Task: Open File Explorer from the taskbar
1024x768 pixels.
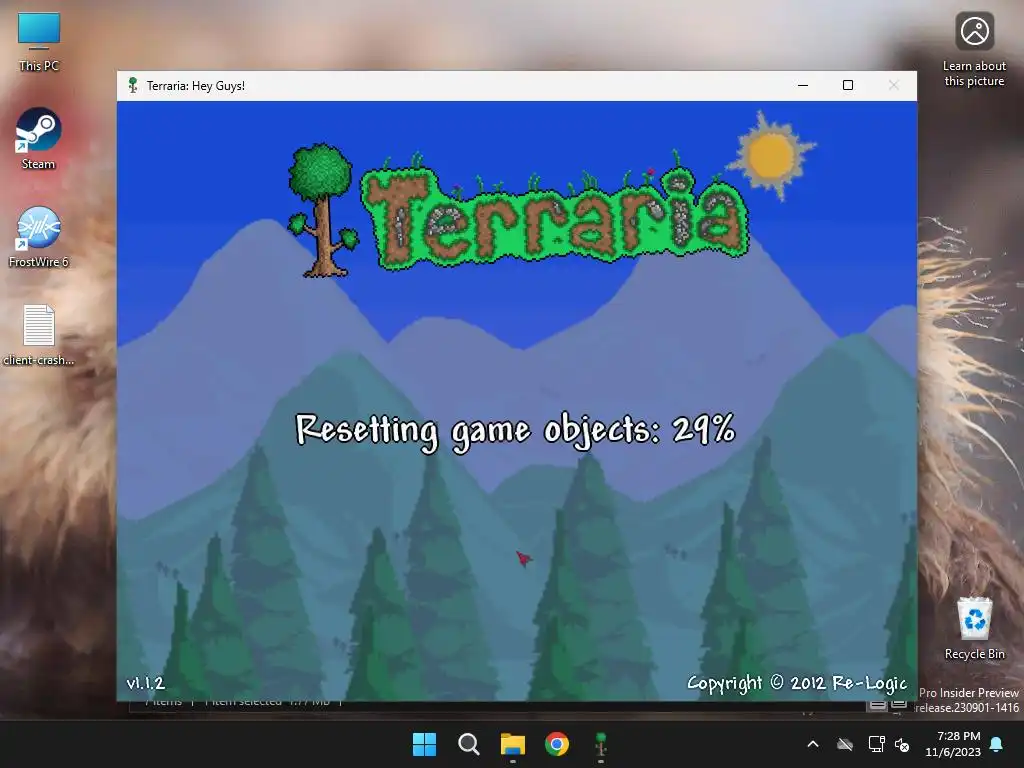Action: point(513,744)
